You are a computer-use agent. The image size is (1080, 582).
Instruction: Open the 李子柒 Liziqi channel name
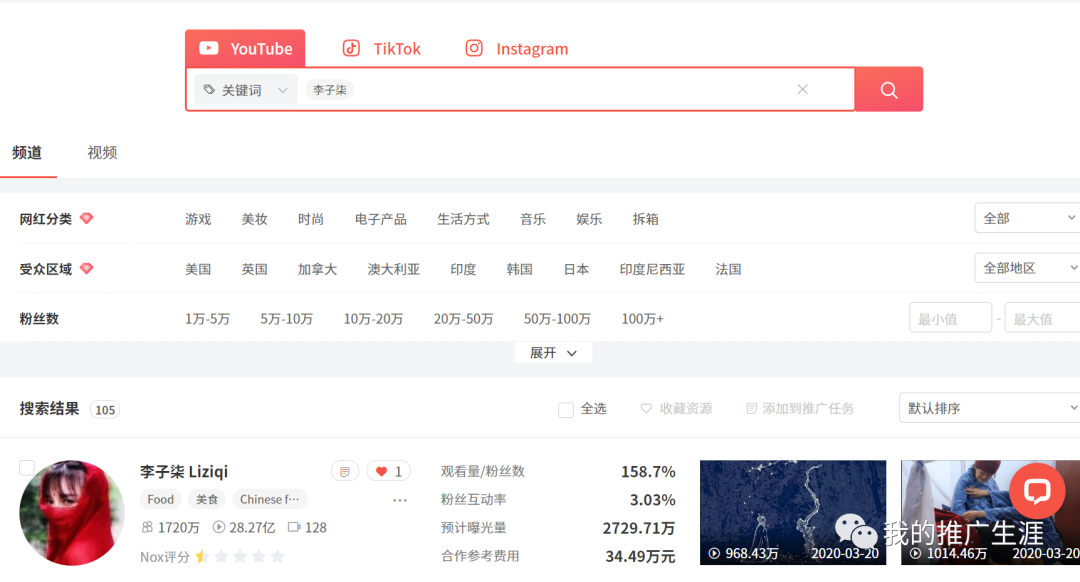click(184, 472)
